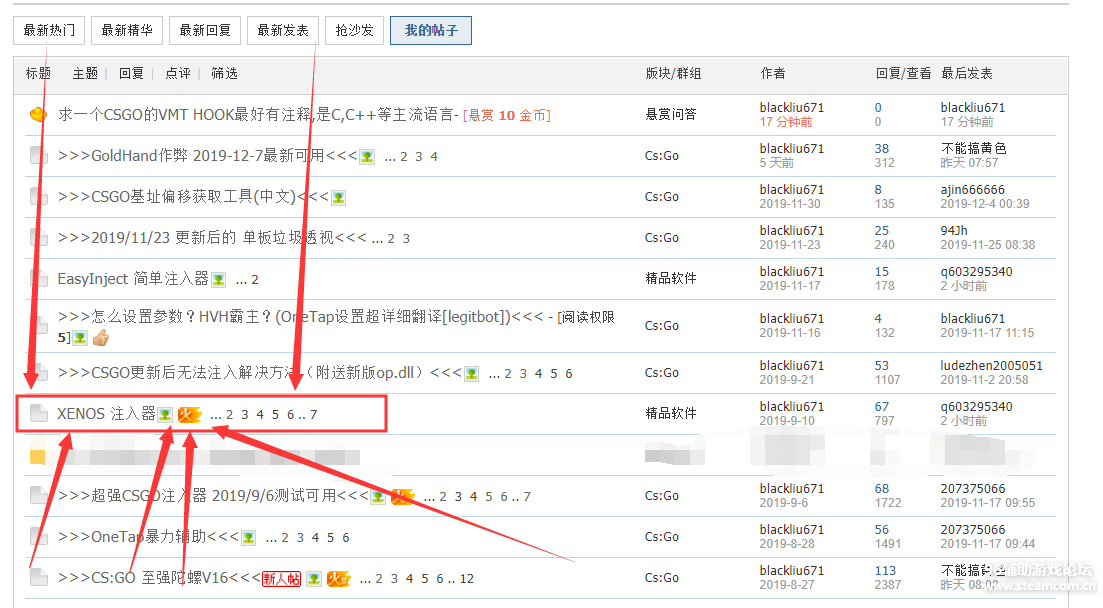Click the reply count 113 on the 至强陀螺V16 thread
The image size is (1103, 608).
click(885, 571)
